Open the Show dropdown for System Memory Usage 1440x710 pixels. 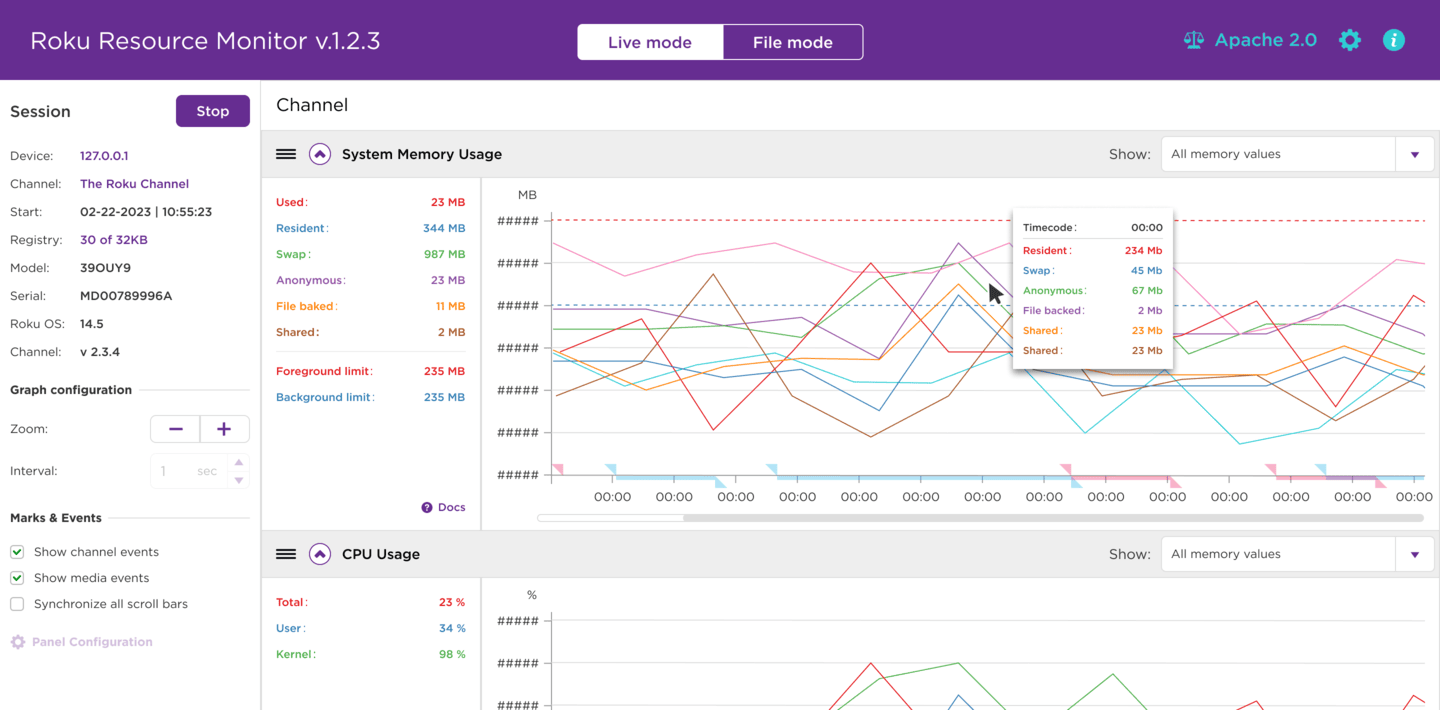[1415, 154]
